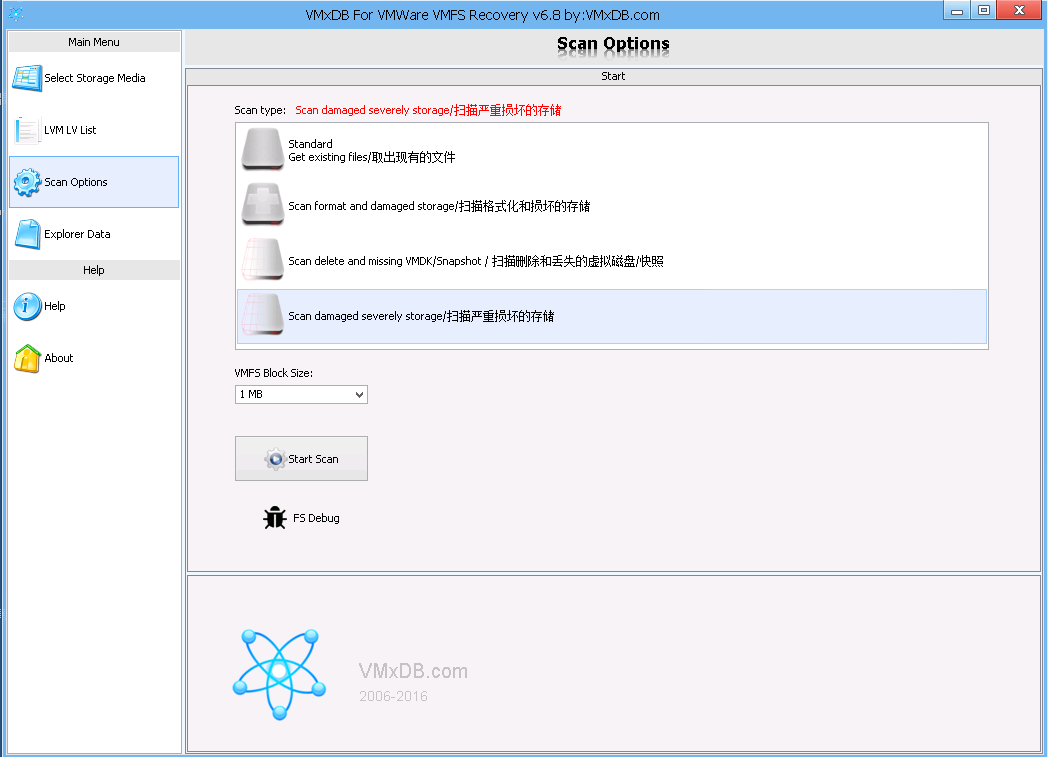This screenshot has height=757, width=1048.
Task: Open Explorer Data in the main menu
Action: [x=94, y=235]
